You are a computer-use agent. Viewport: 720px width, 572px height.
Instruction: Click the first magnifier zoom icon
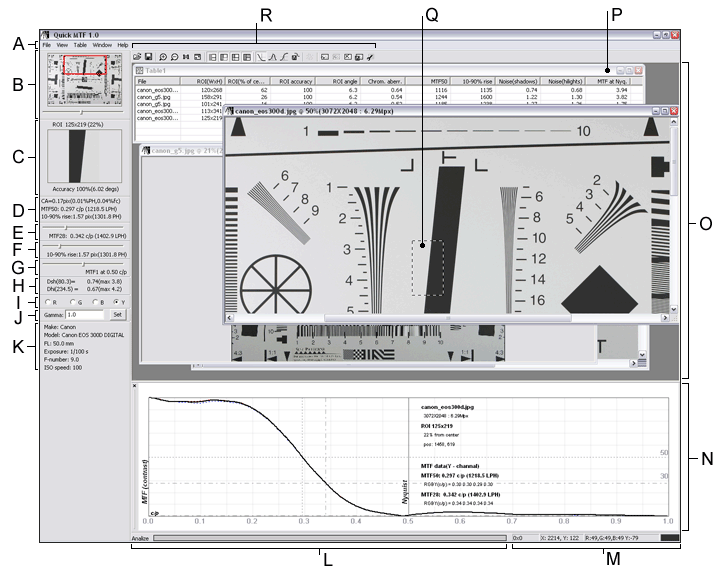pos(163,57)
